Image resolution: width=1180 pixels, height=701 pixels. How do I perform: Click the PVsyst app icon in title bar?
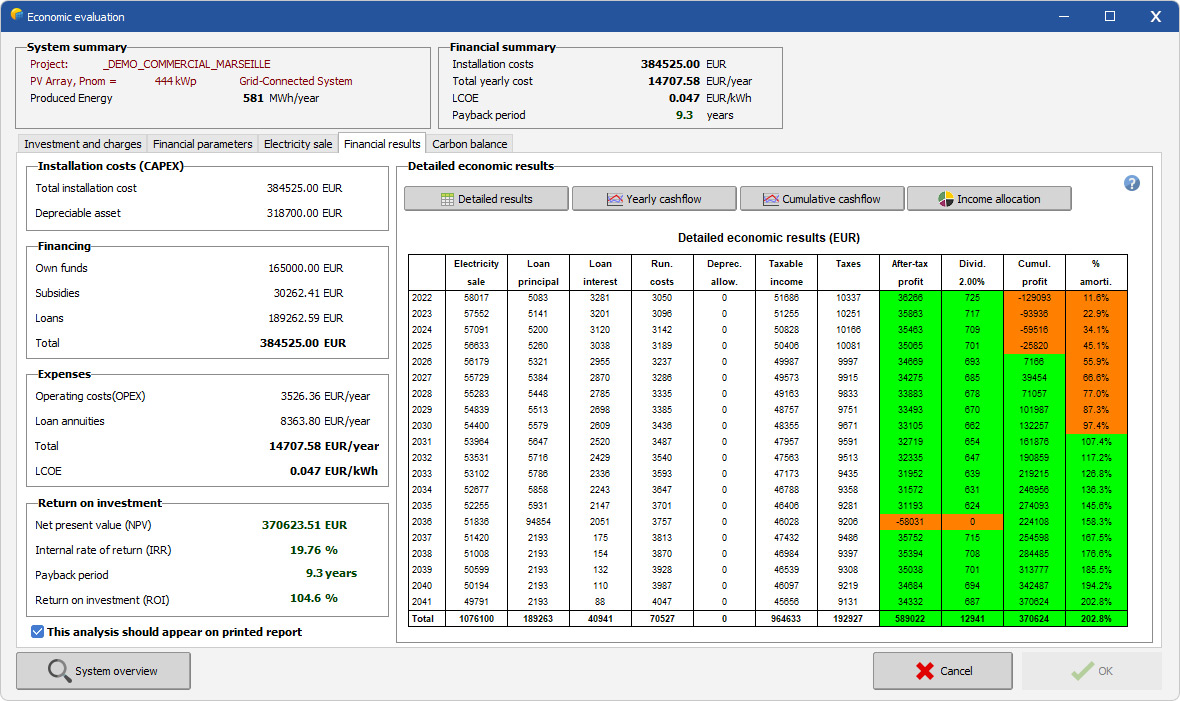[16, 14]
